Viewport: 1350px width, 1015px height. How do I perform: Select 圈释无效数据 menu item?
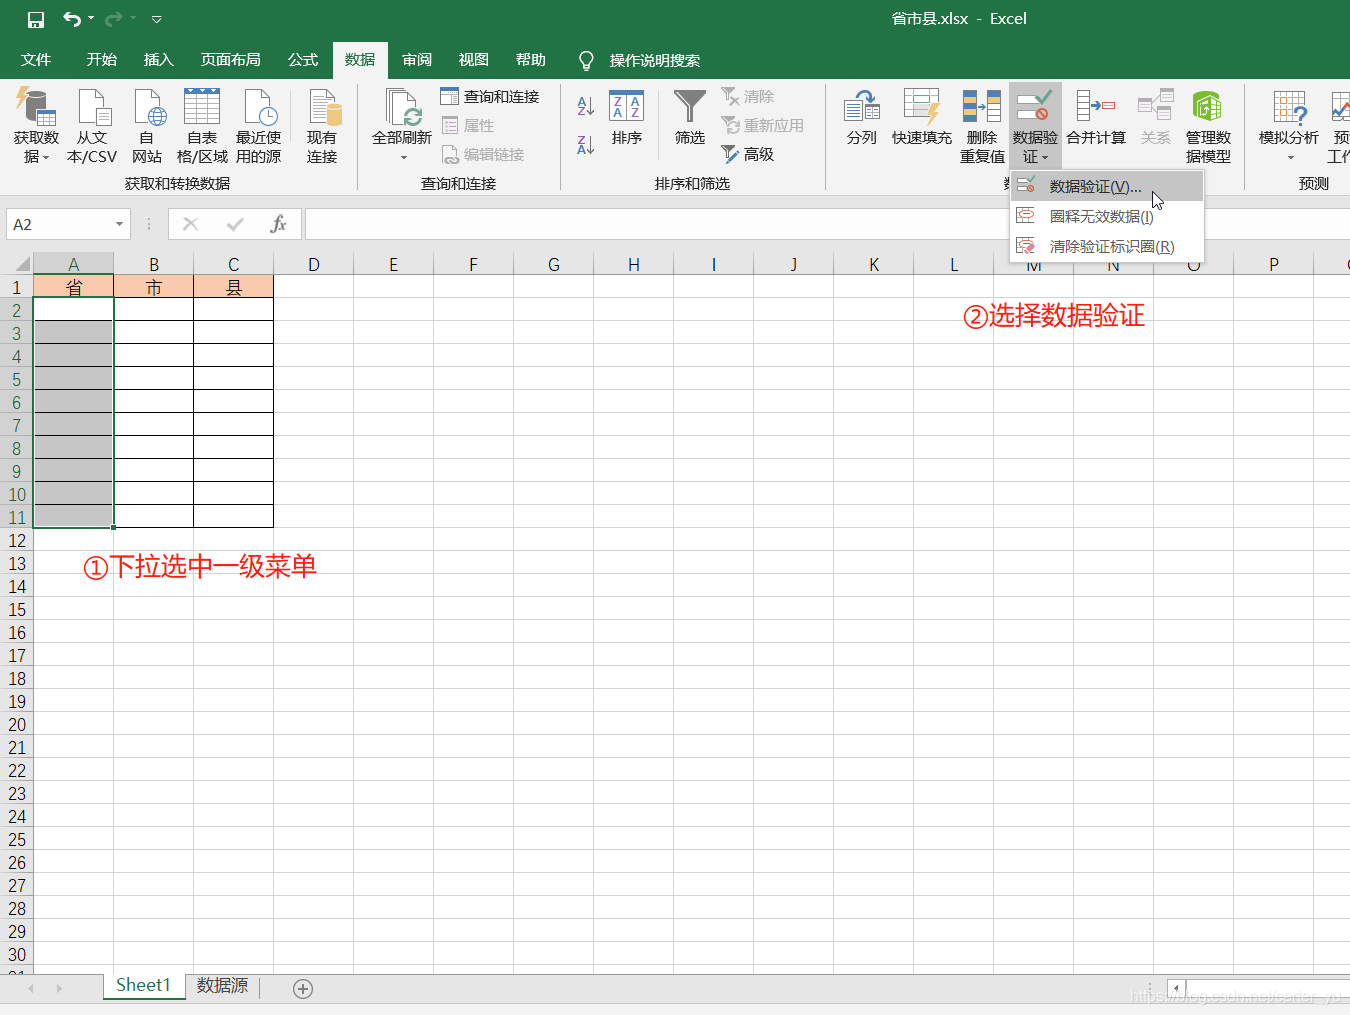(x=1107, y=217)
